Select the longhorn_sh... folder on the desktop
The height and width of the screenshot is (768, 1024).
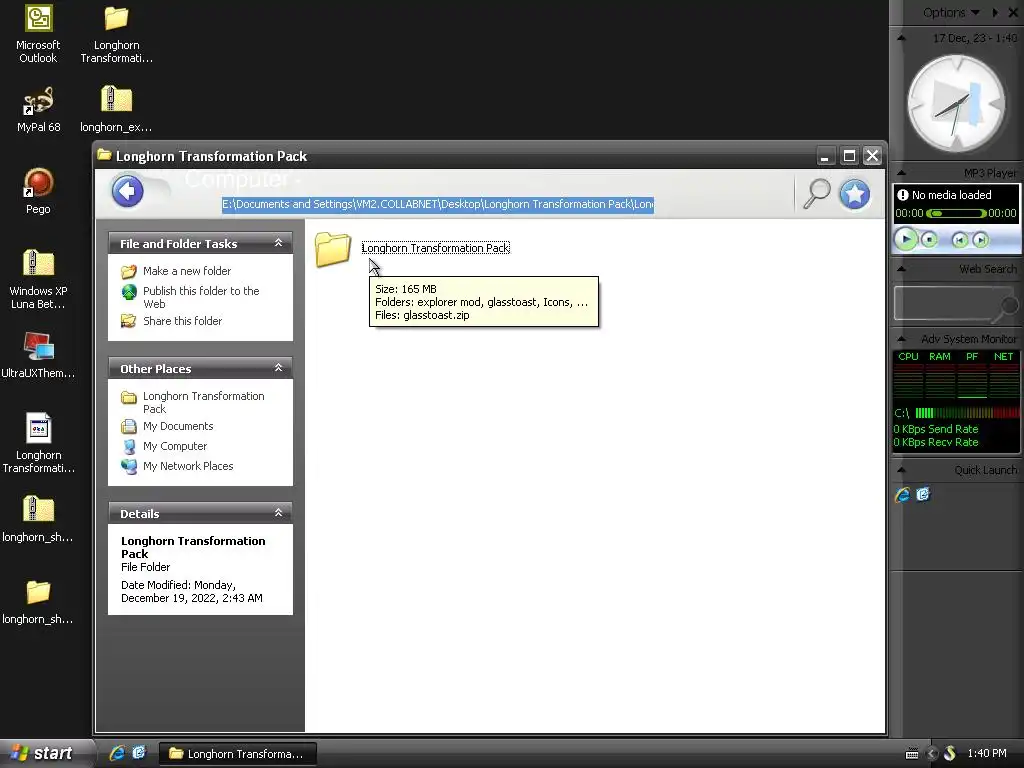[x=38, y=592]
